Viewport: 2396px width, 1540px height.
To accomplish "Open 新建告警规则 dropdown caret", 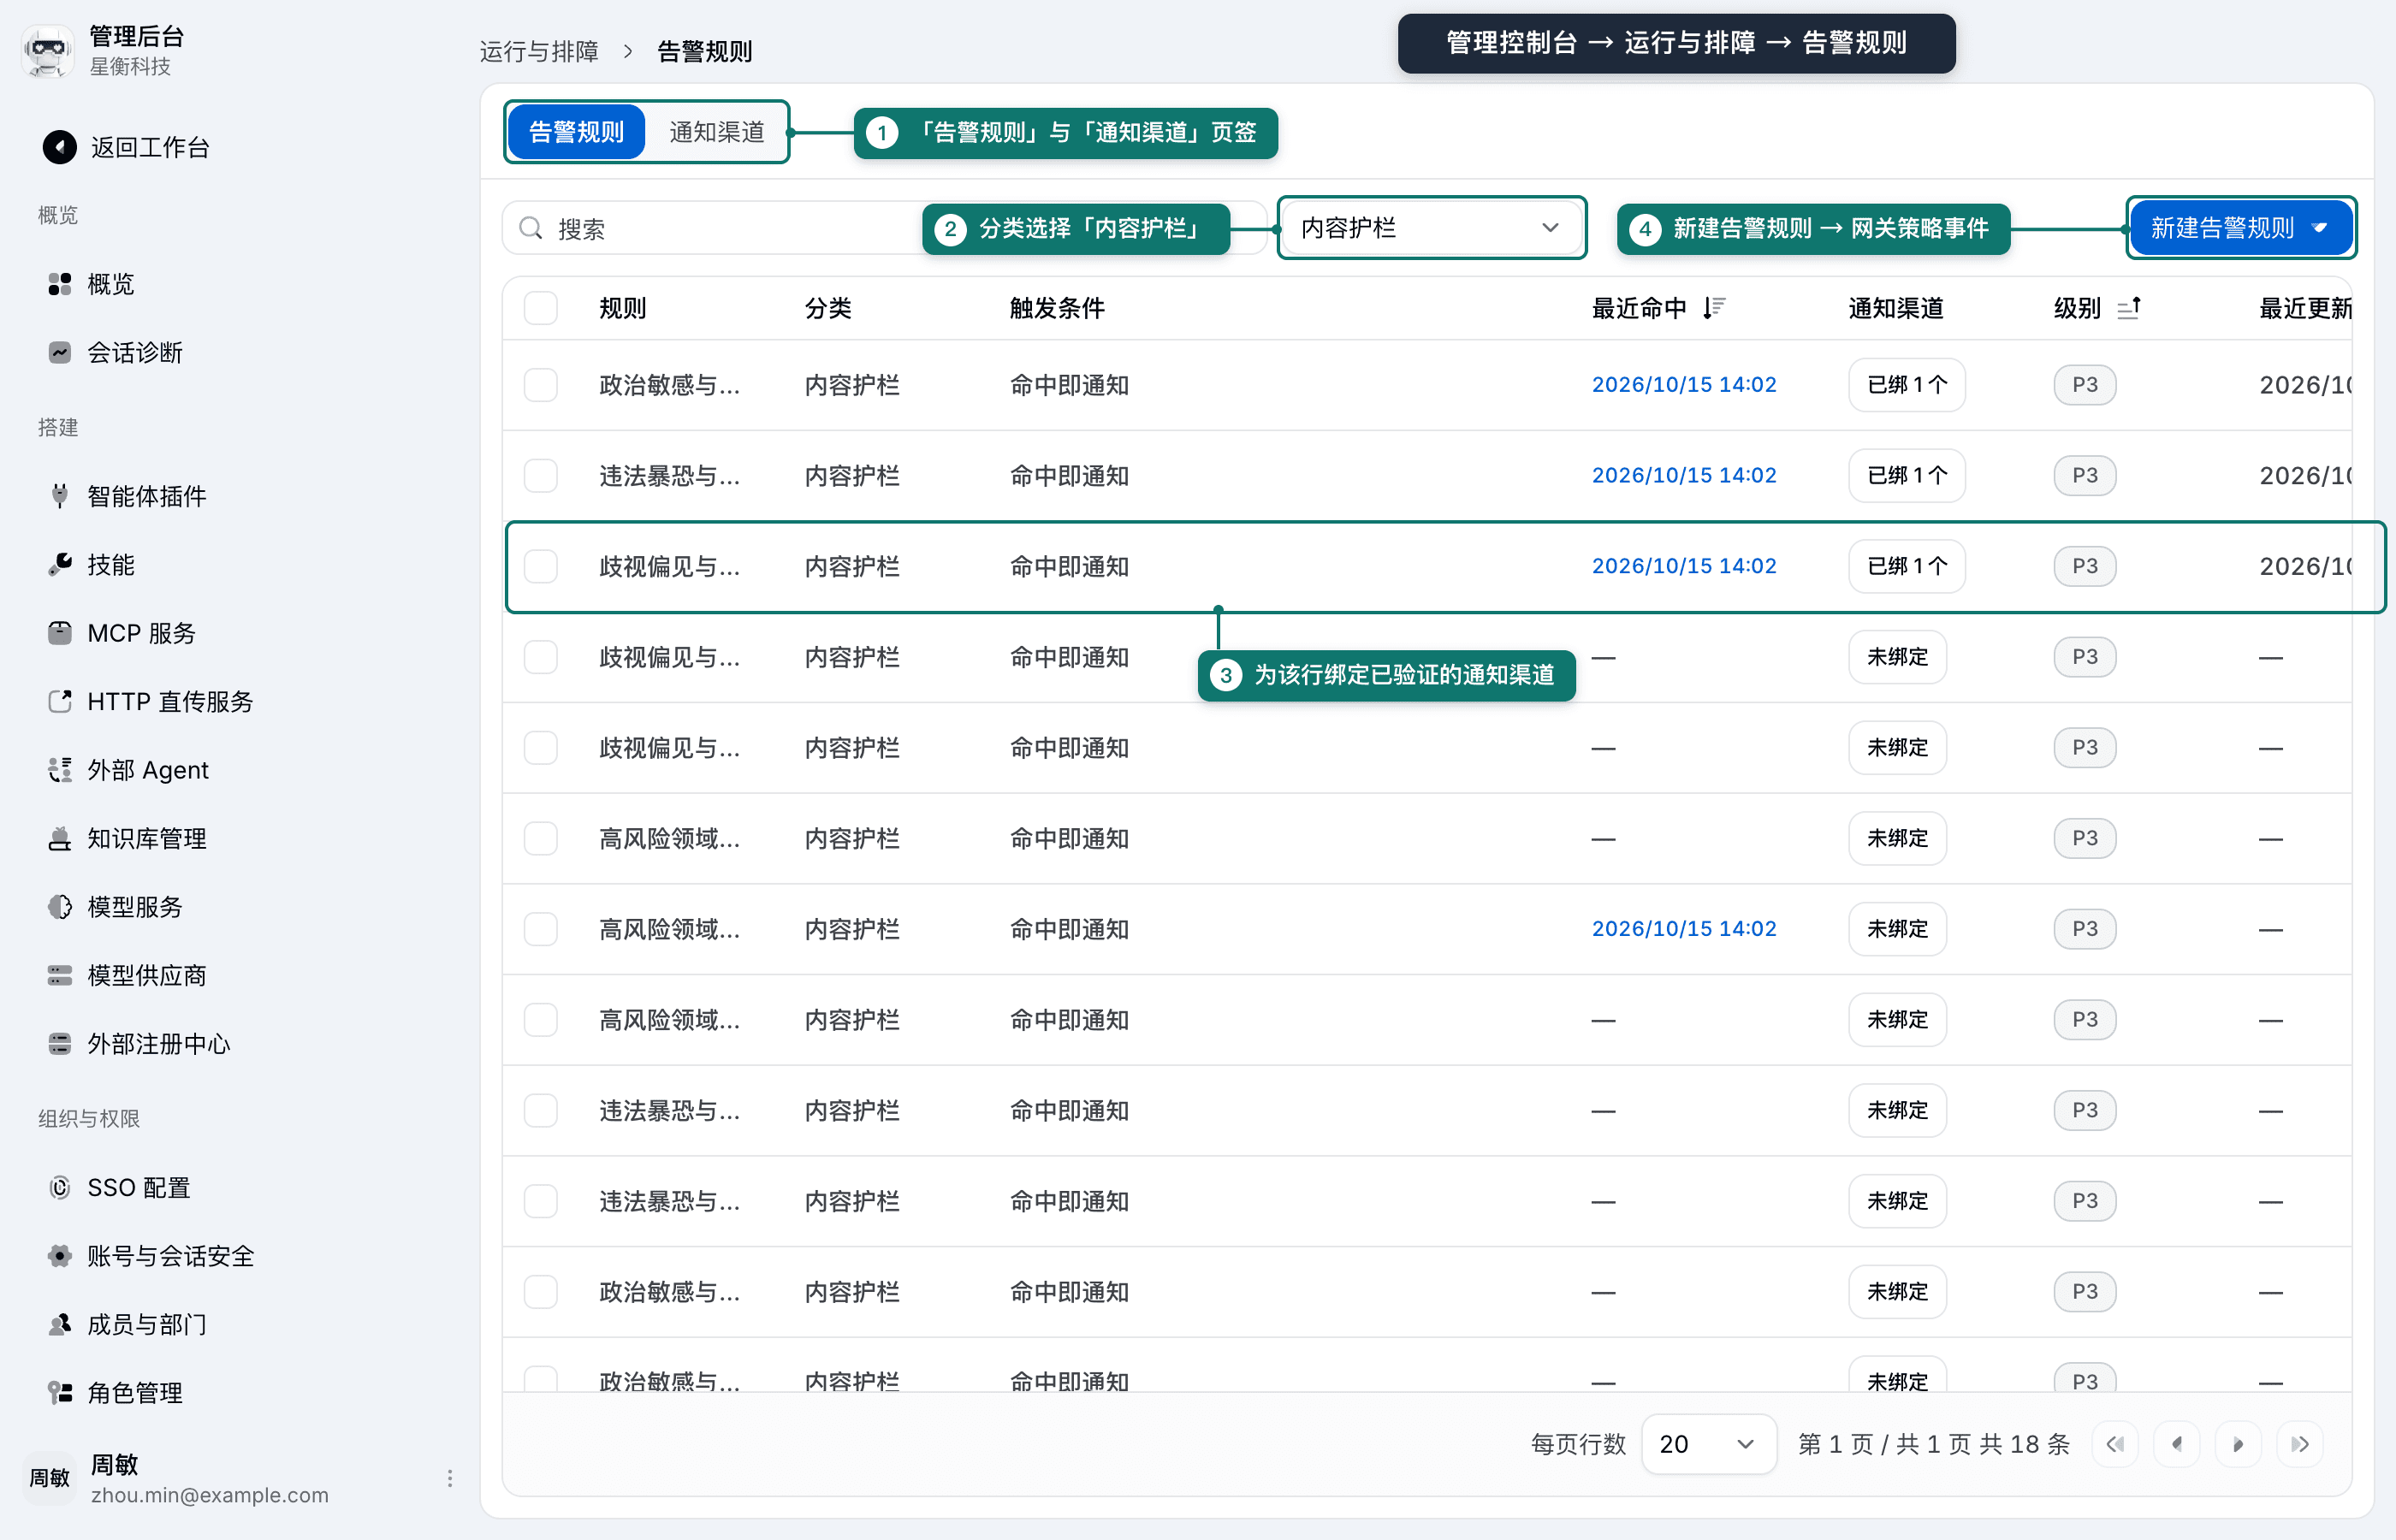I will click(2320, 228).
